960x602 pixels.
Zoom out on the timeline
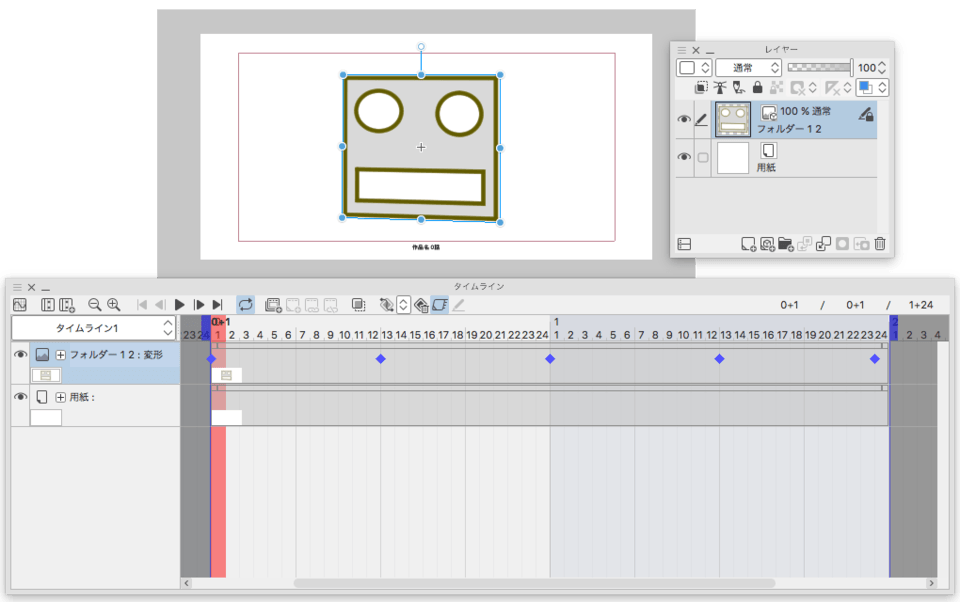(95, 305)
